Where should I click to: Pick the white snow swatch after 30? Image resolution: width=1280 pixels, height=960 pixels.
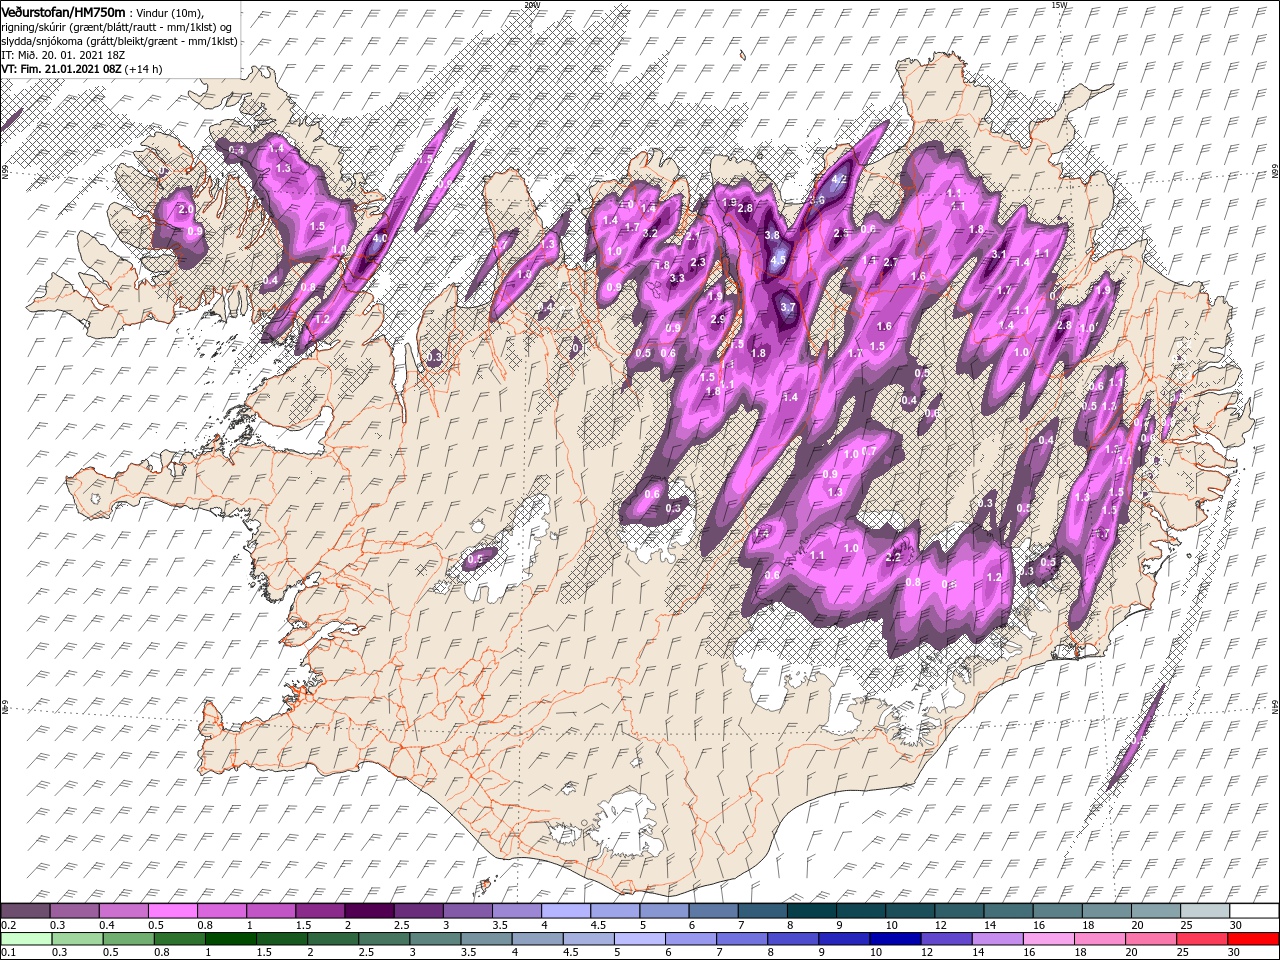point(1254,911)
